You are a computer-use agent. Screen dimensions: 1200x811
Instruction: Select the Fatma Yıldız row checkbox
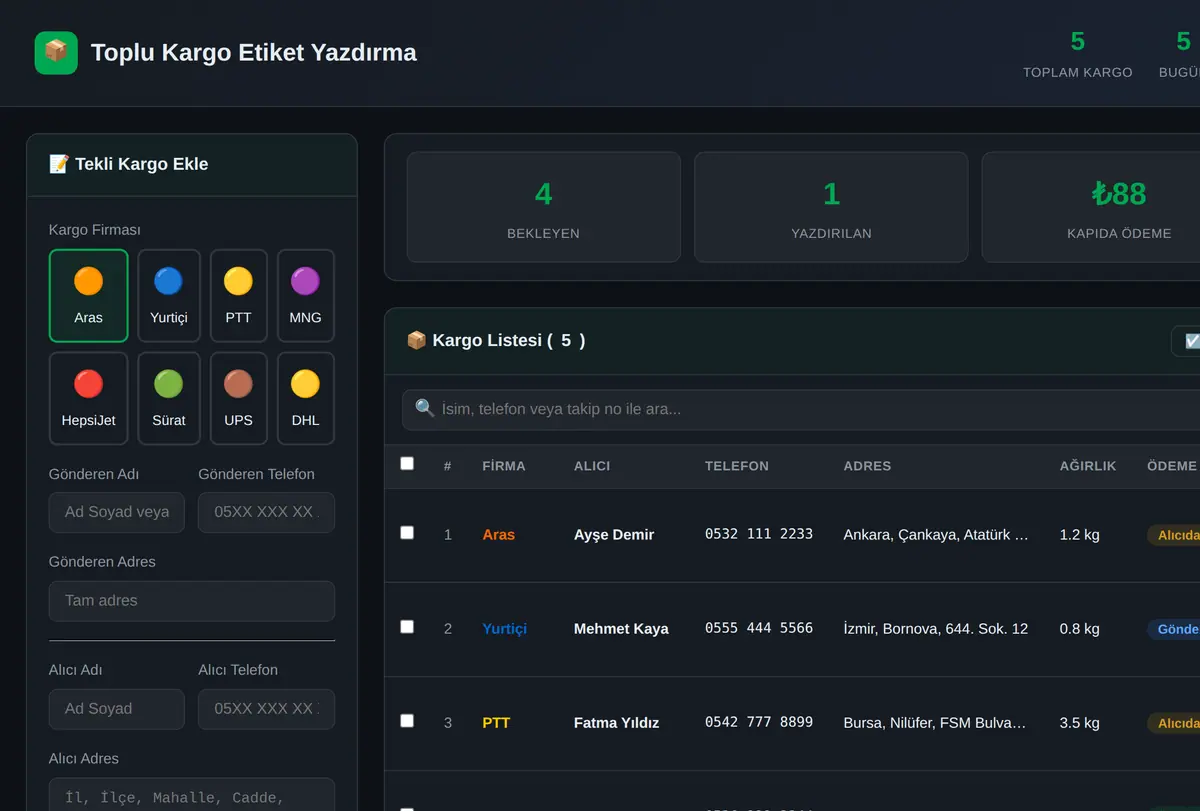tap(407, 721)
